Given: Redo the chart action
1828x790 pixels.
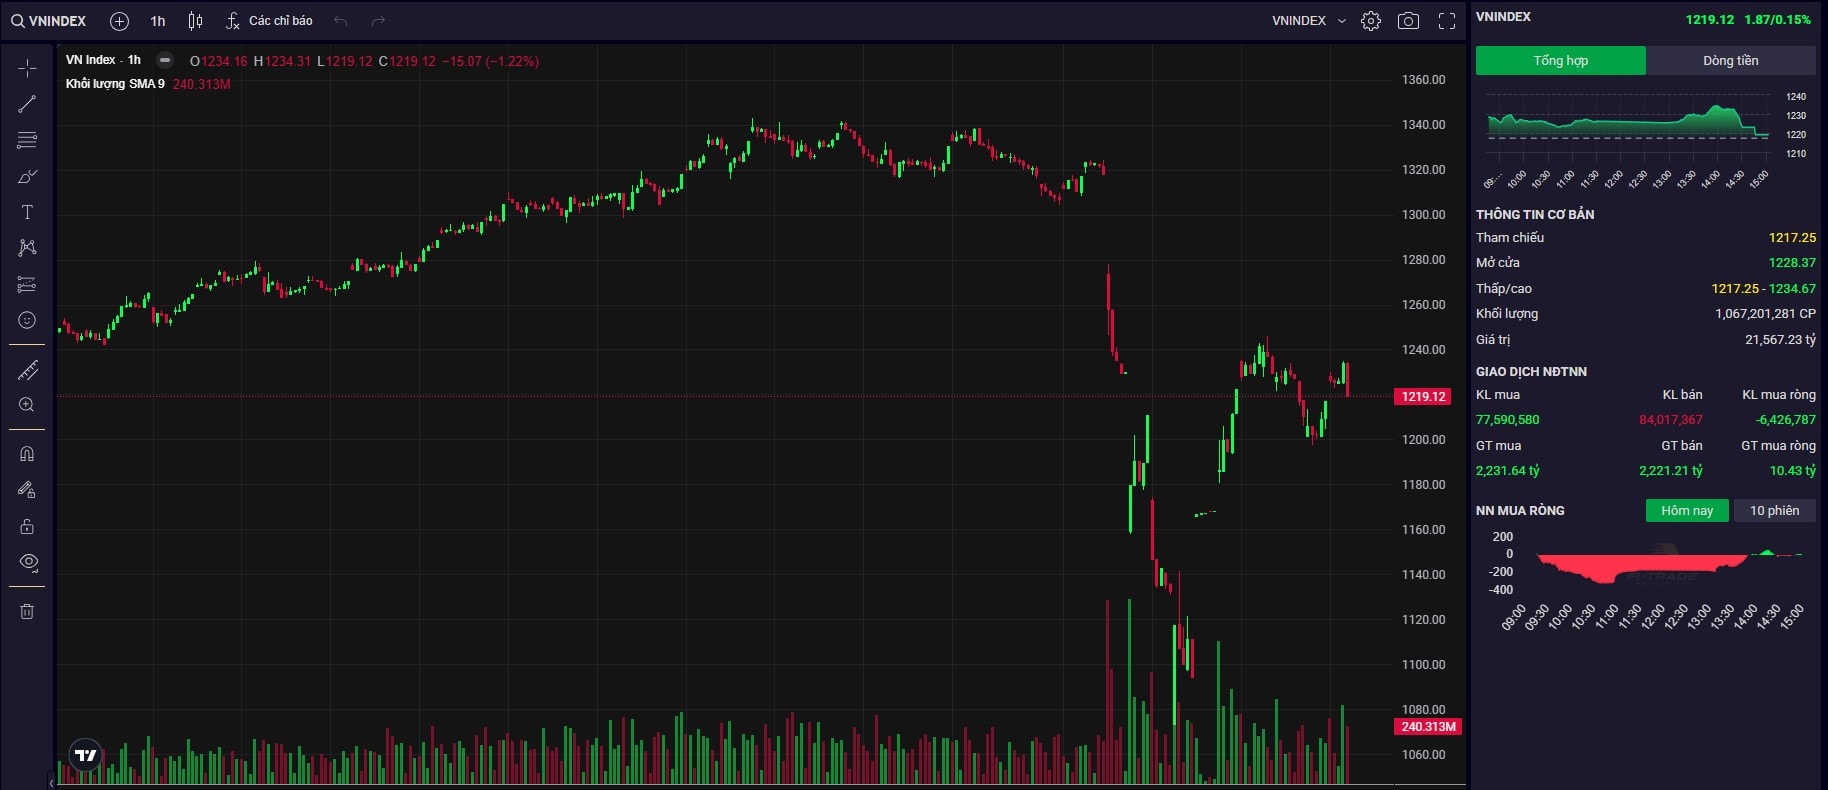Looking at the screenshot, I should (x=378, y=21).
